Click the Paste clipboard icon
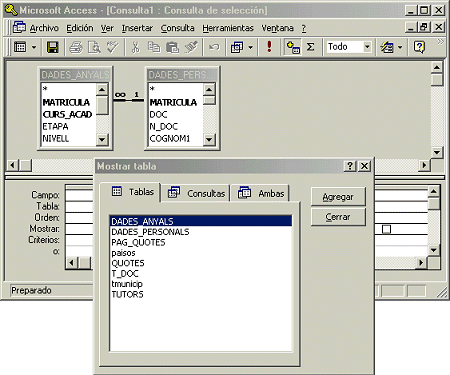This screenshot has width=450, height=375. [172, 47]
